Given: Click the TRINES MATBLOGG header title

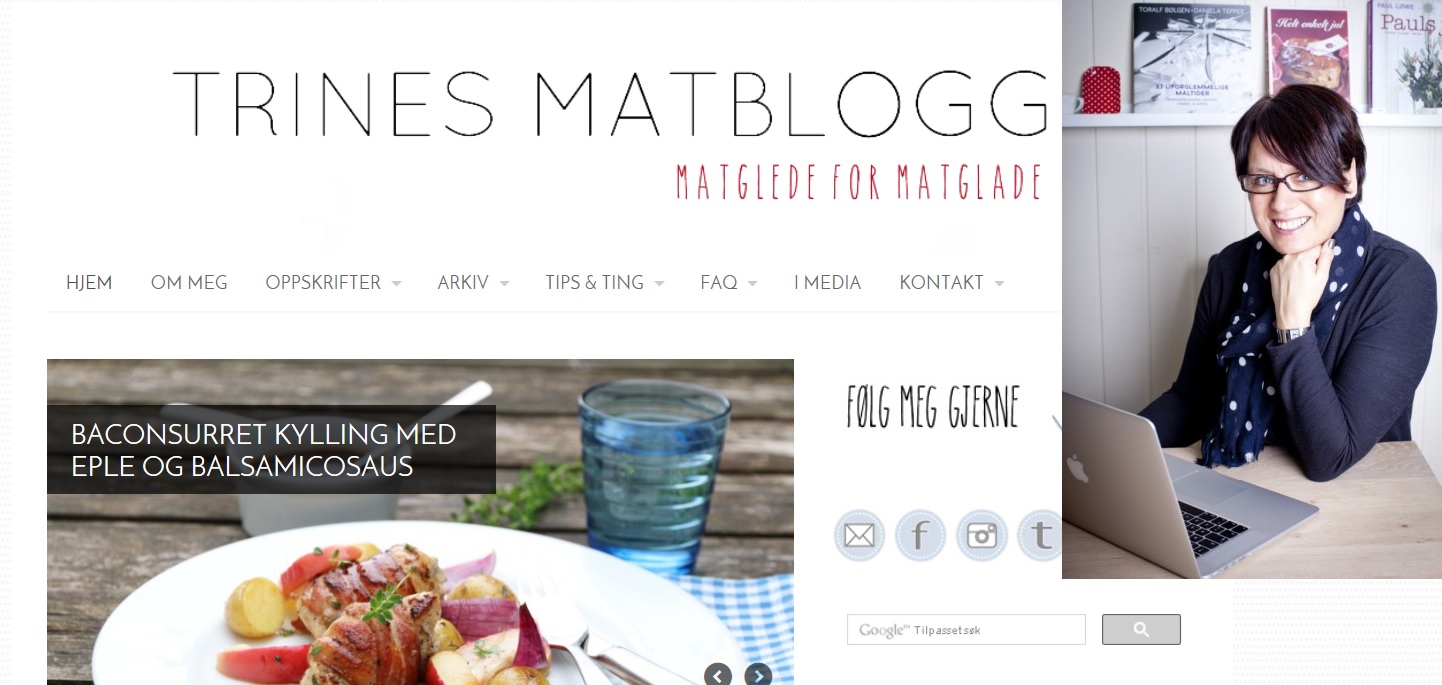Looking at the screenshot, I should coord(610,104).
